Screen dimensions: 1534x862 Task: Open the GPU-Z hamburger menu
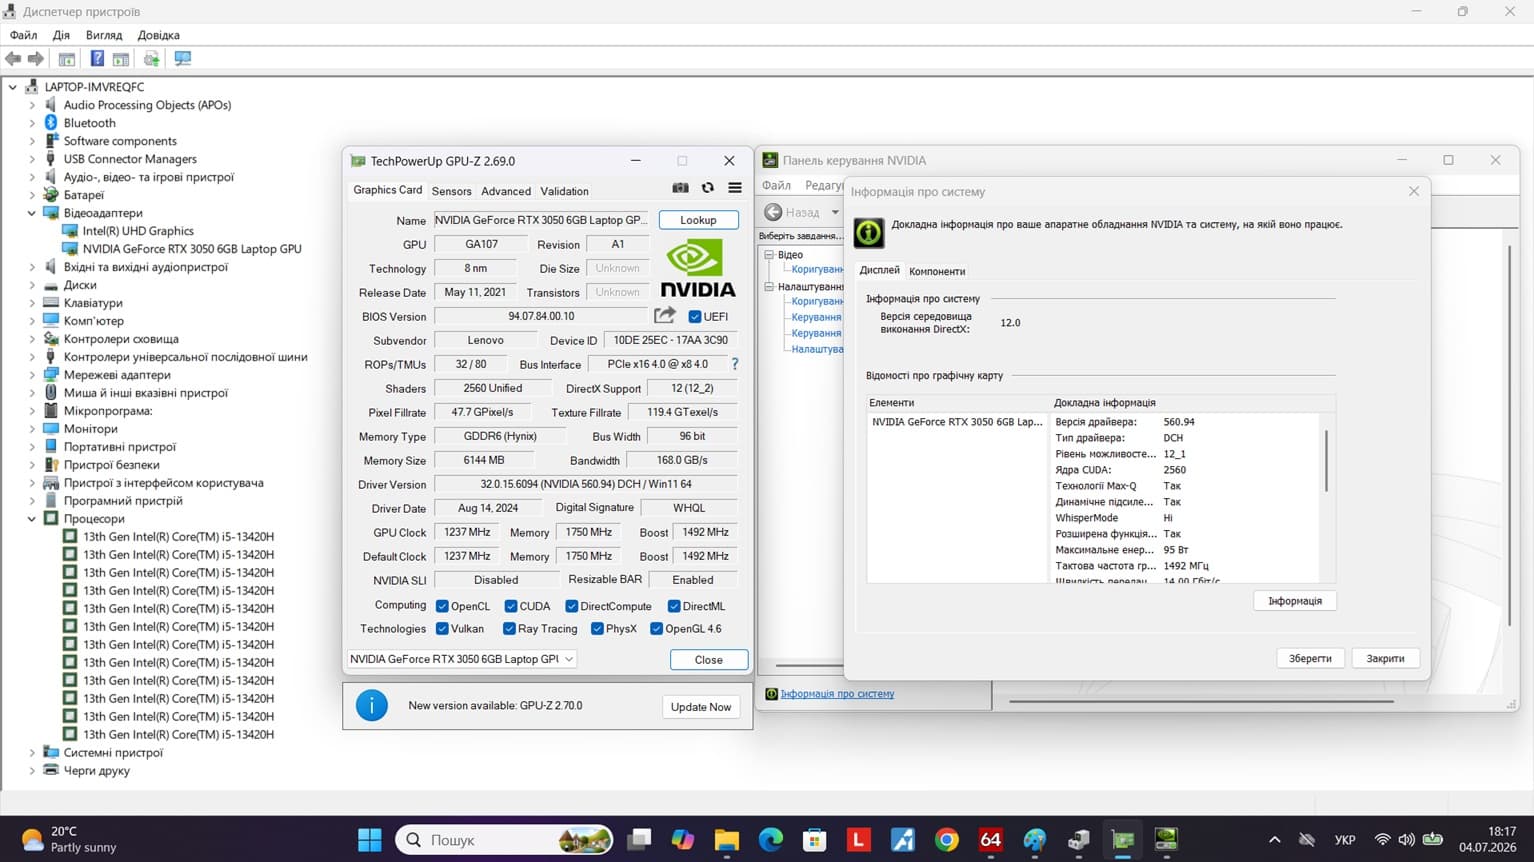[735, 188]
